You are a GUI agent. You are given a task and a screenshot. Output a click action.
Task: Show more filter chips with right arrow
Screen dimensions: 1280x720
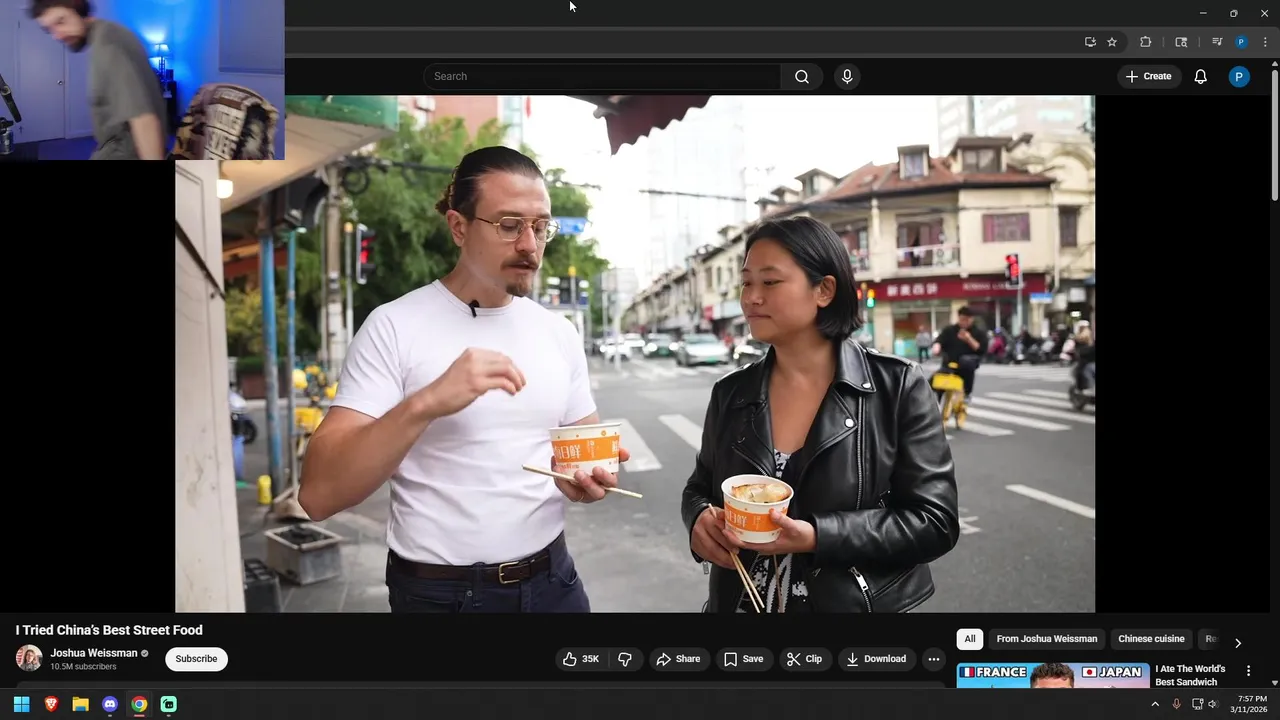[x=1238, y=643]
